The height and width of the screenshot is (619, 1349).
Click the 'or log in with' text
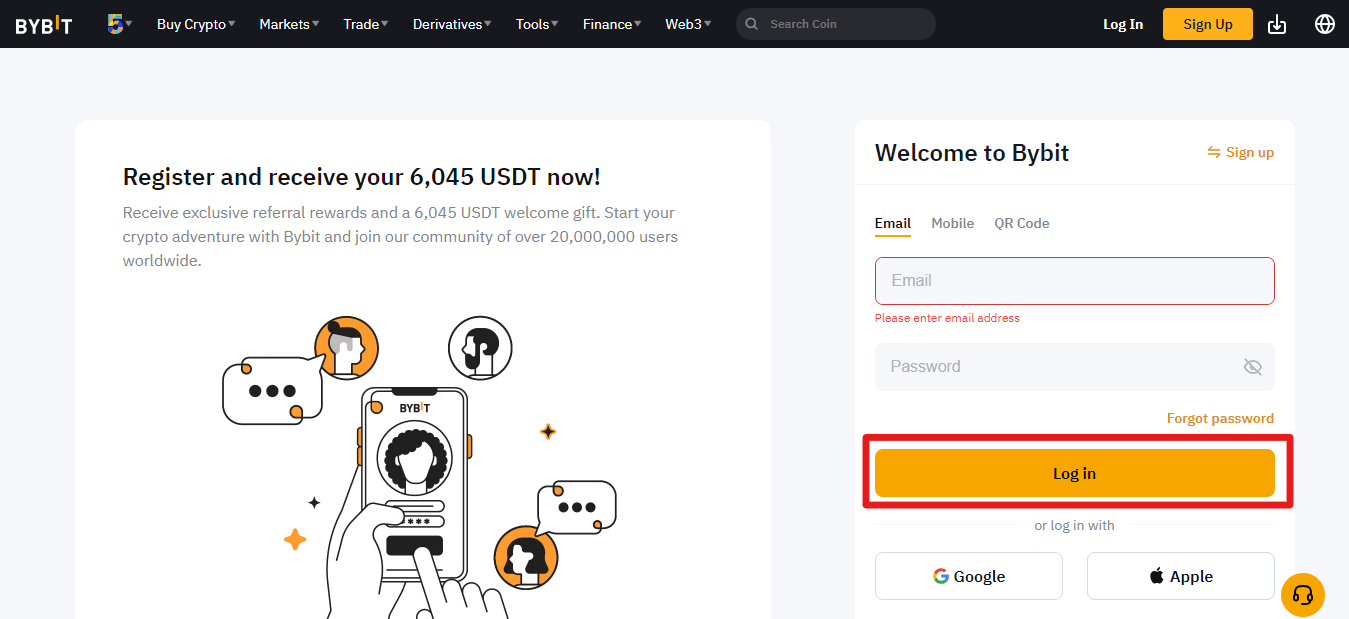(x=1075, y=525)
